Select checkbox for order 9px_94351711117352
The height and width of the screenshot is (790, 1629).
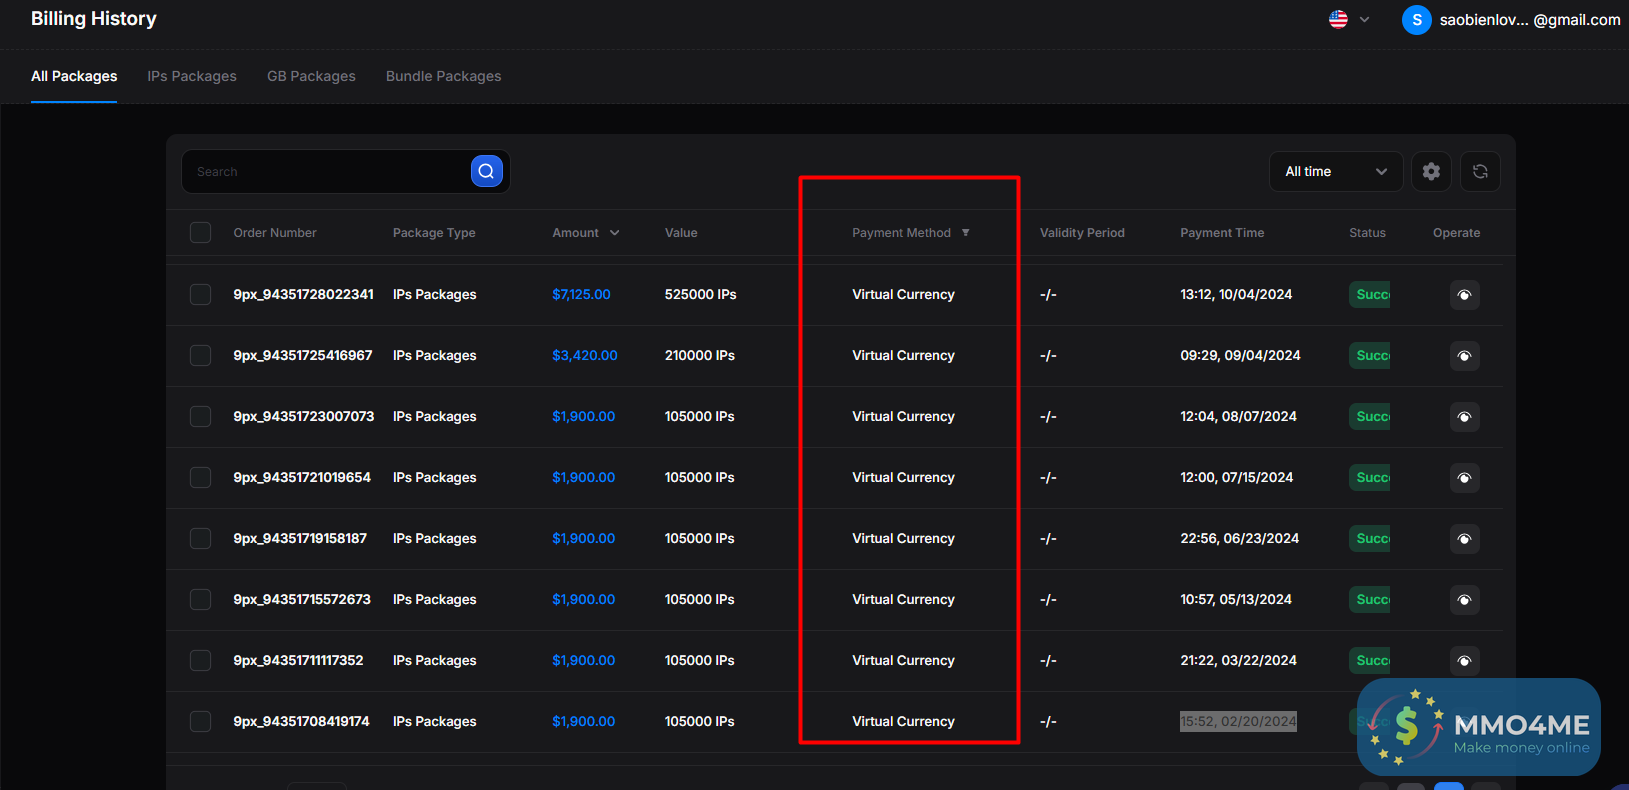coord(201,661)
